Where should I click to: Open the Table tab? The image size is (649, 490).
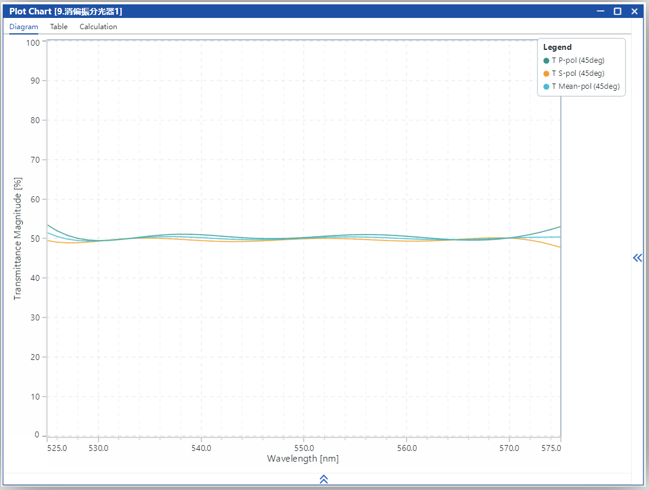59,27
